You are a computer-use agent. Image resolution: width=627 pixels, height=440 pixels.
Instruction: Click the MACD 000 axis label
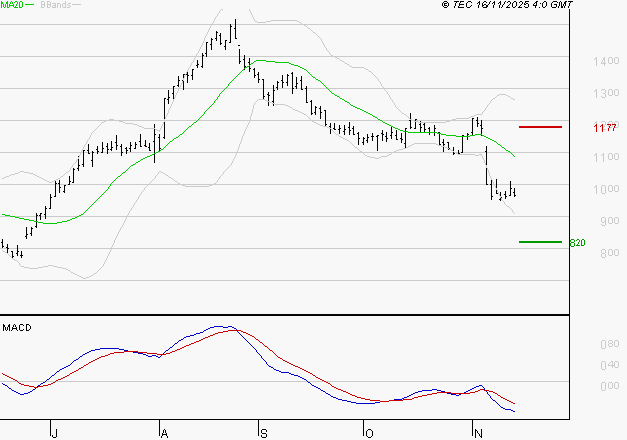coord(610,386)
